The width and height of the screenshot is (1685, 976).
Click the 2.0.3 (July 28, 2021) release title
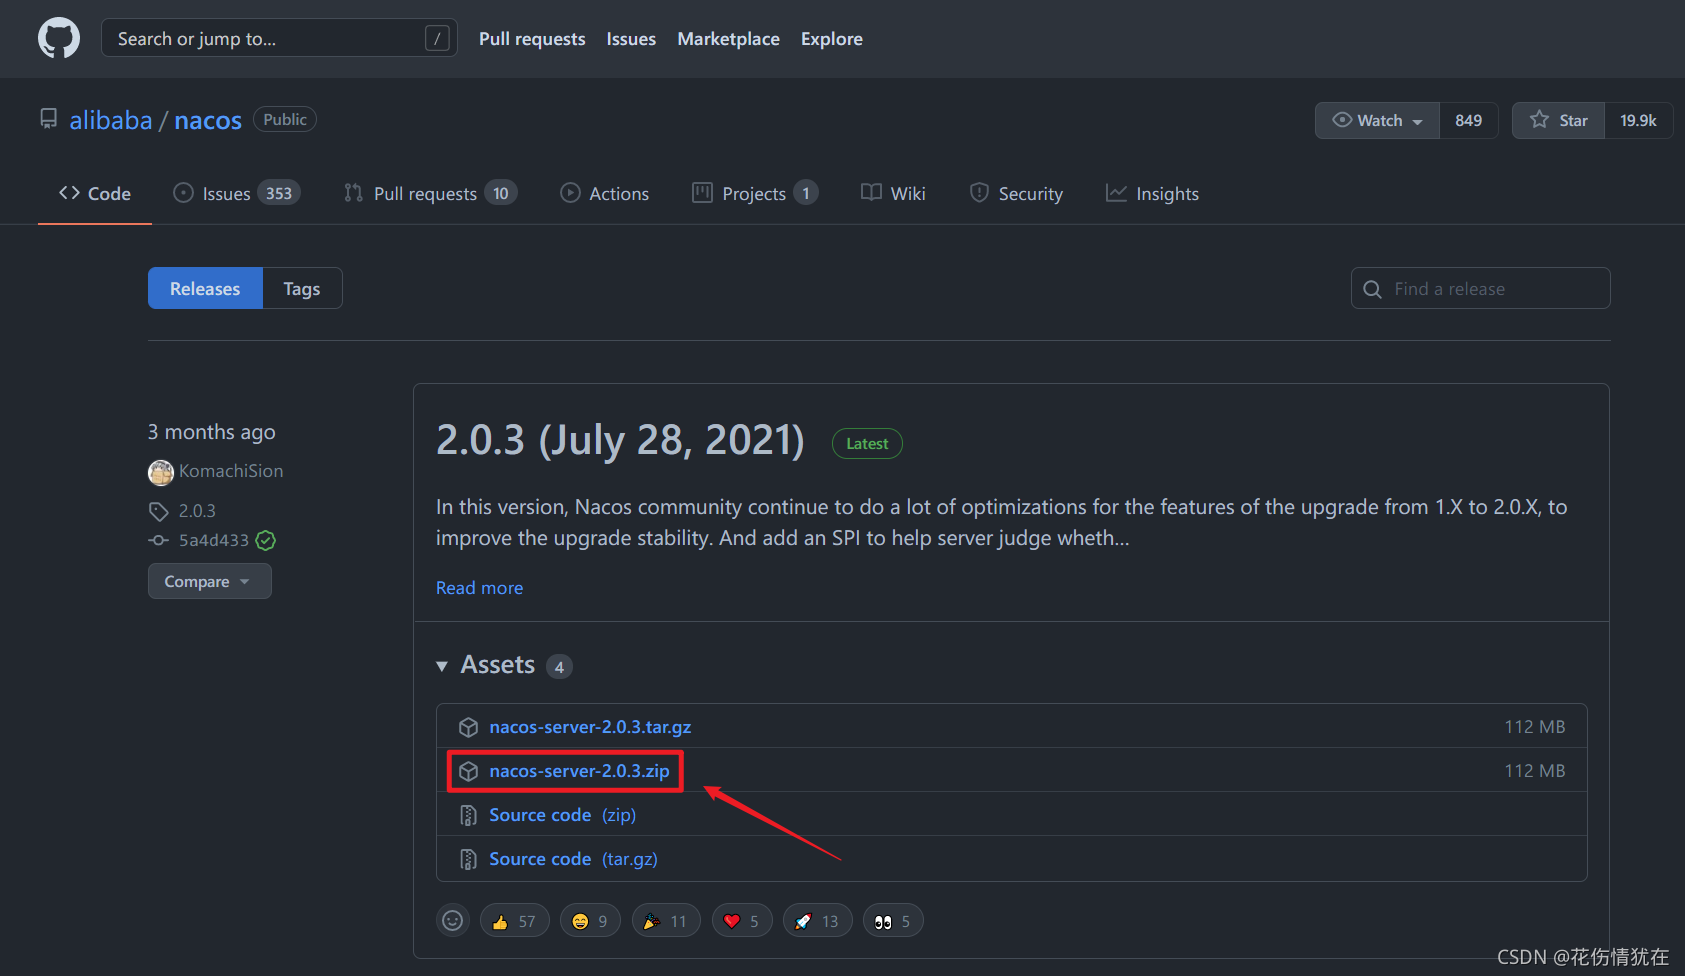(620, 440)
